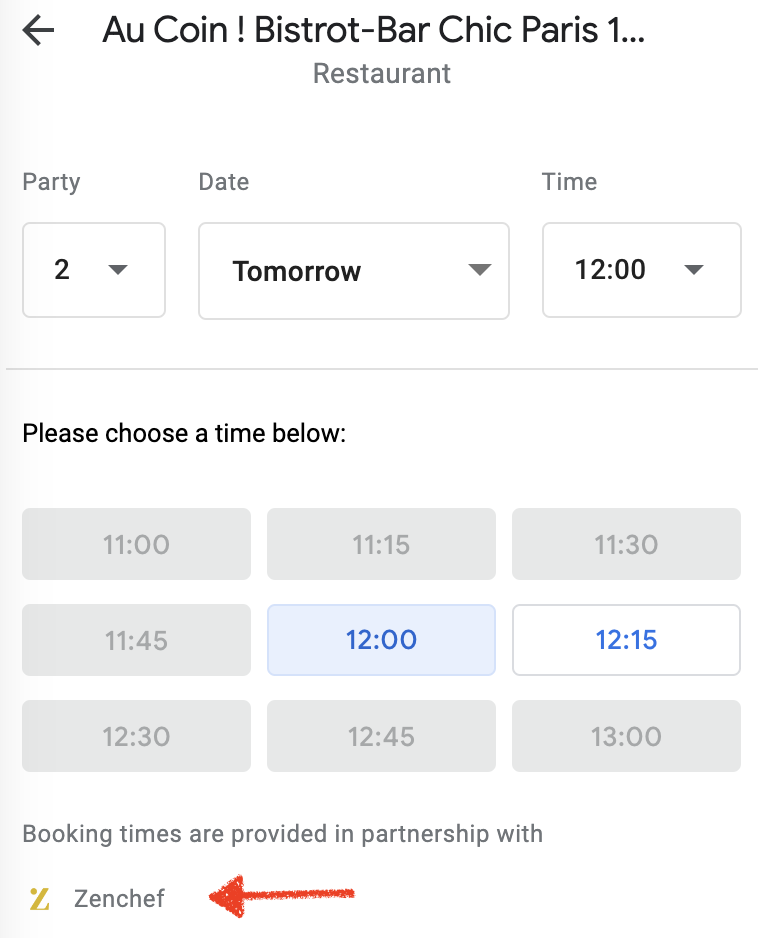
Task: Click the Time dropdown arrow icon
Action: pos(694,270)
